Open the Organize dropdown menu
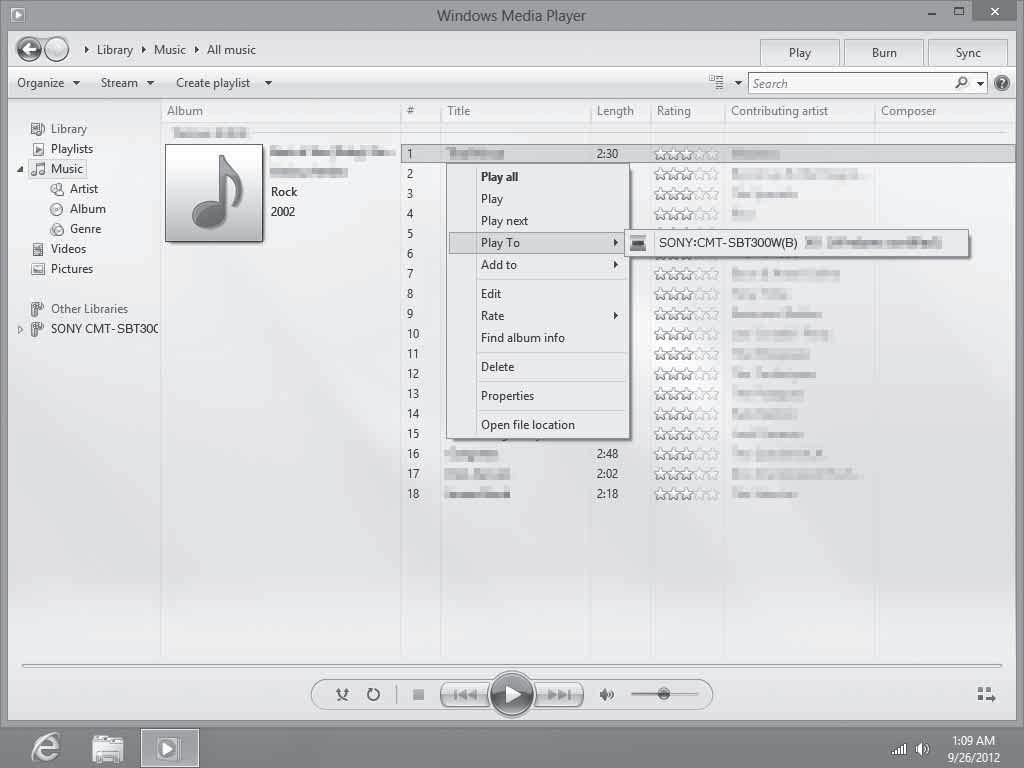 tap(48, 83)
